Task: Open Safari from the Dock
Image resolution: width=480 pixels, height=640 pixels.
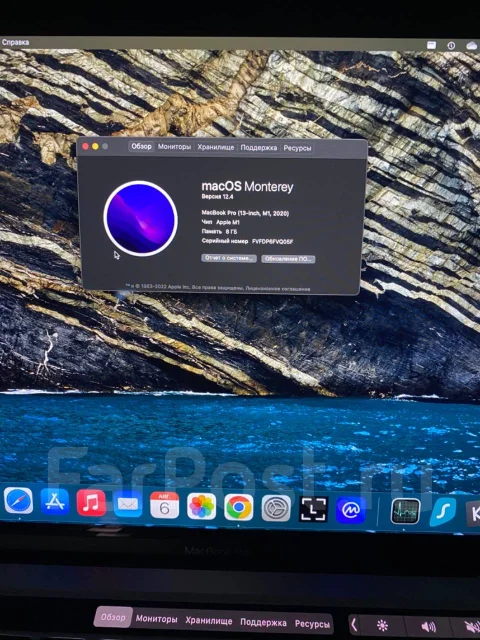Action: (18, 501)
